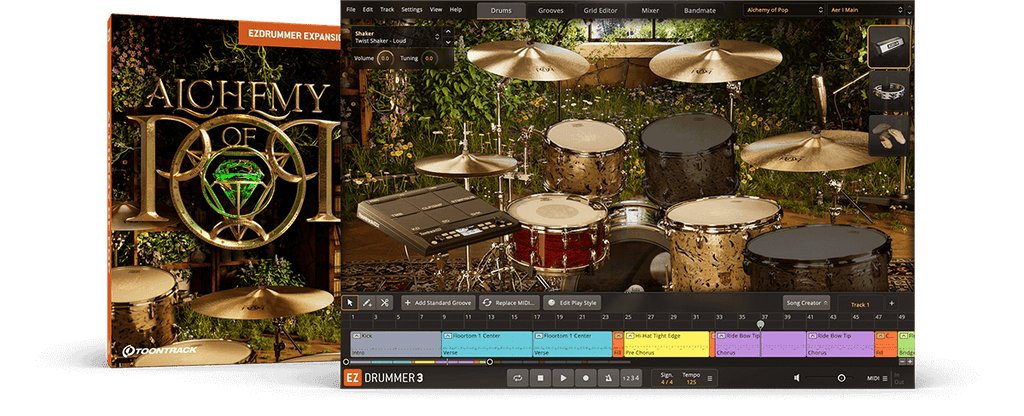Screen dimensions: 1024x416
Task: Select the shaker percussion thumbnail
Action: tap(889, 47)
